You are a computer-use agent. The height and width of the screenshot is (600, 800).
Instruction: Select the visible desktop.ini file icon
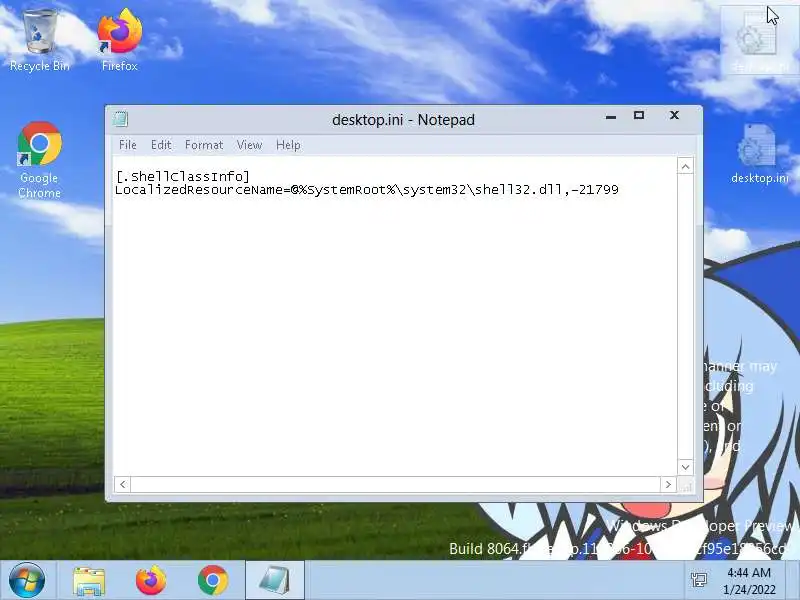click(759, 153)
